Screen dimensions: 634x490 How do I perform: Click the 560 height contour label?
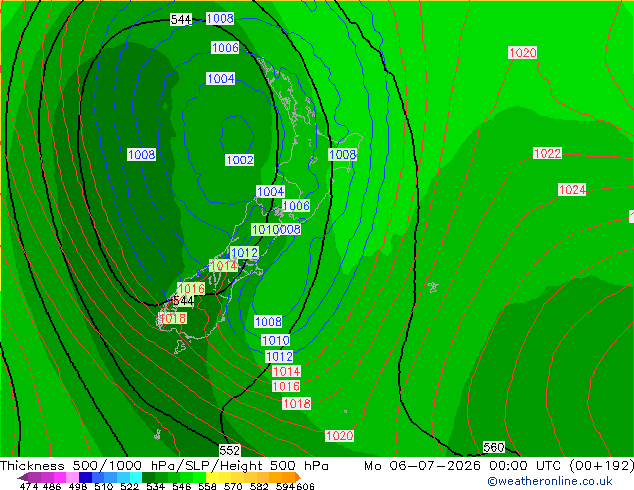[x=494, y=448]
